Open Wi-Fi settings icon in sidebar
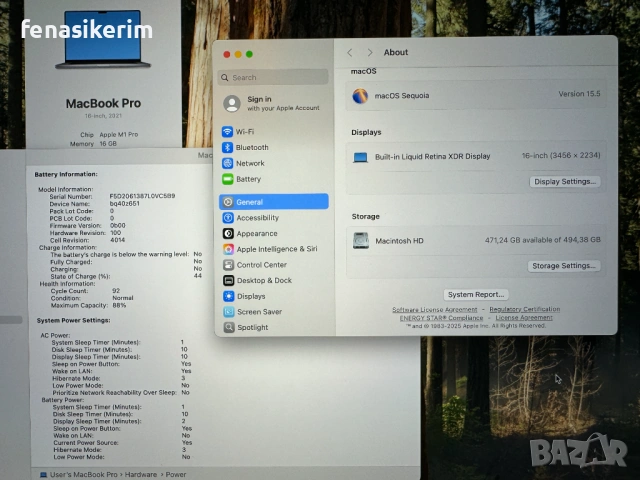This screenshot has height=480, width=640. (227, 131)
